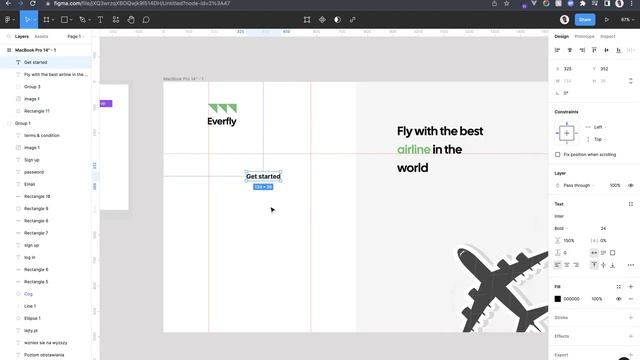Open text styles icon in Text section
The width and height of the screenshot is (640, 360).
(x=631, y=204)
